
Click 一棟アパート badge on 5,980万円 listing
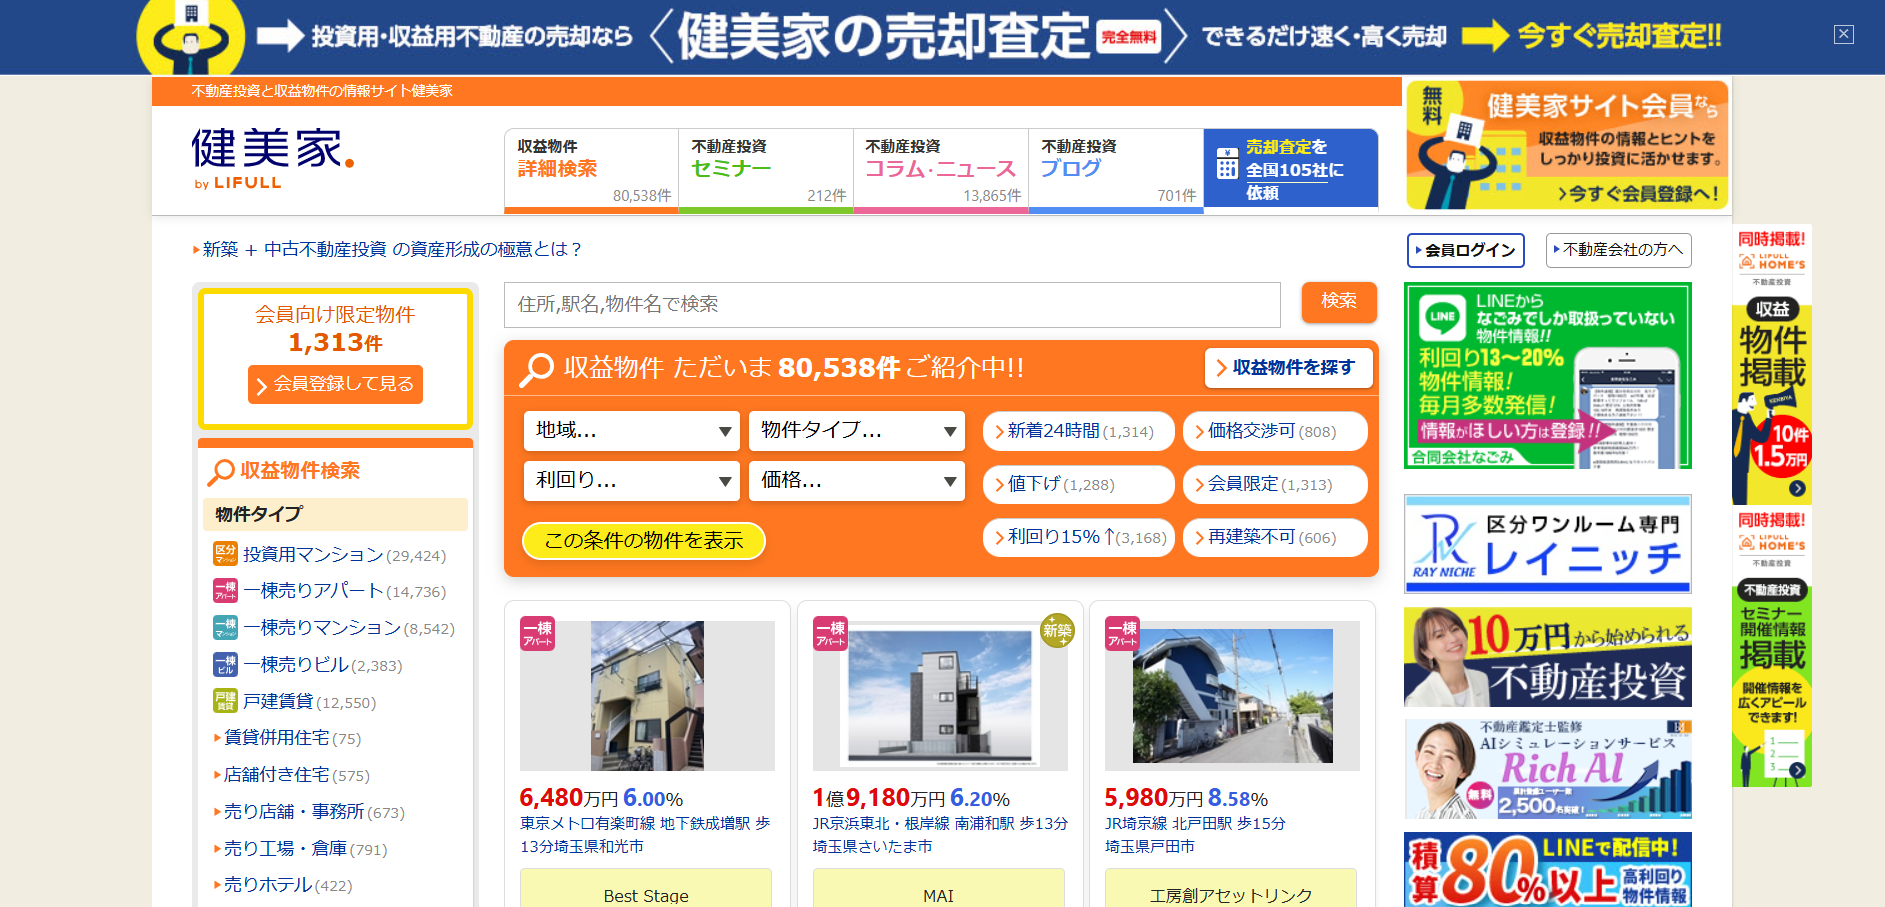coord(1122,634)
